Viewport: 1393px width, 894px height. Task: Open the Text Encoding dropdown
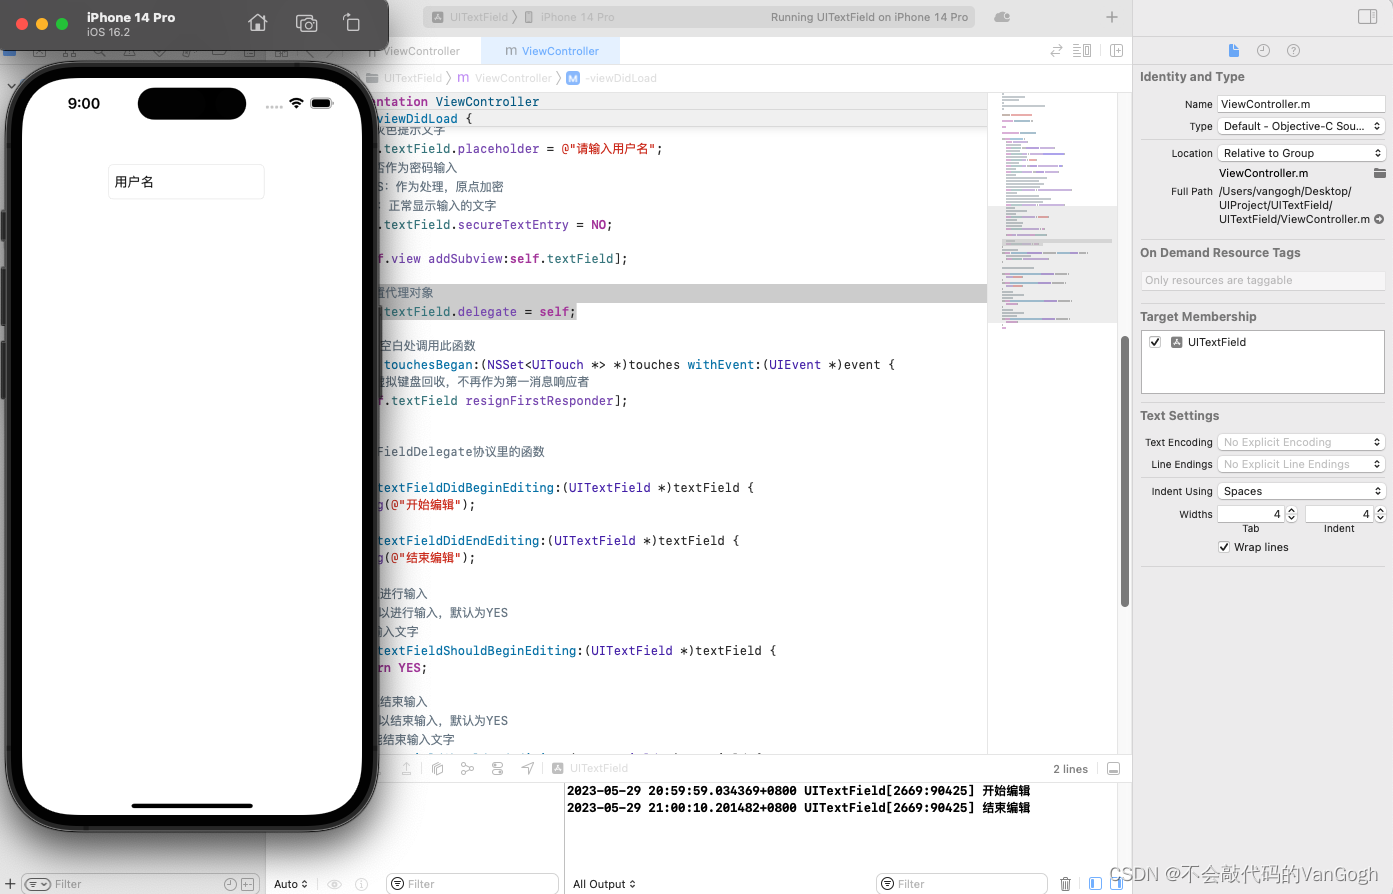point(1301,442)
